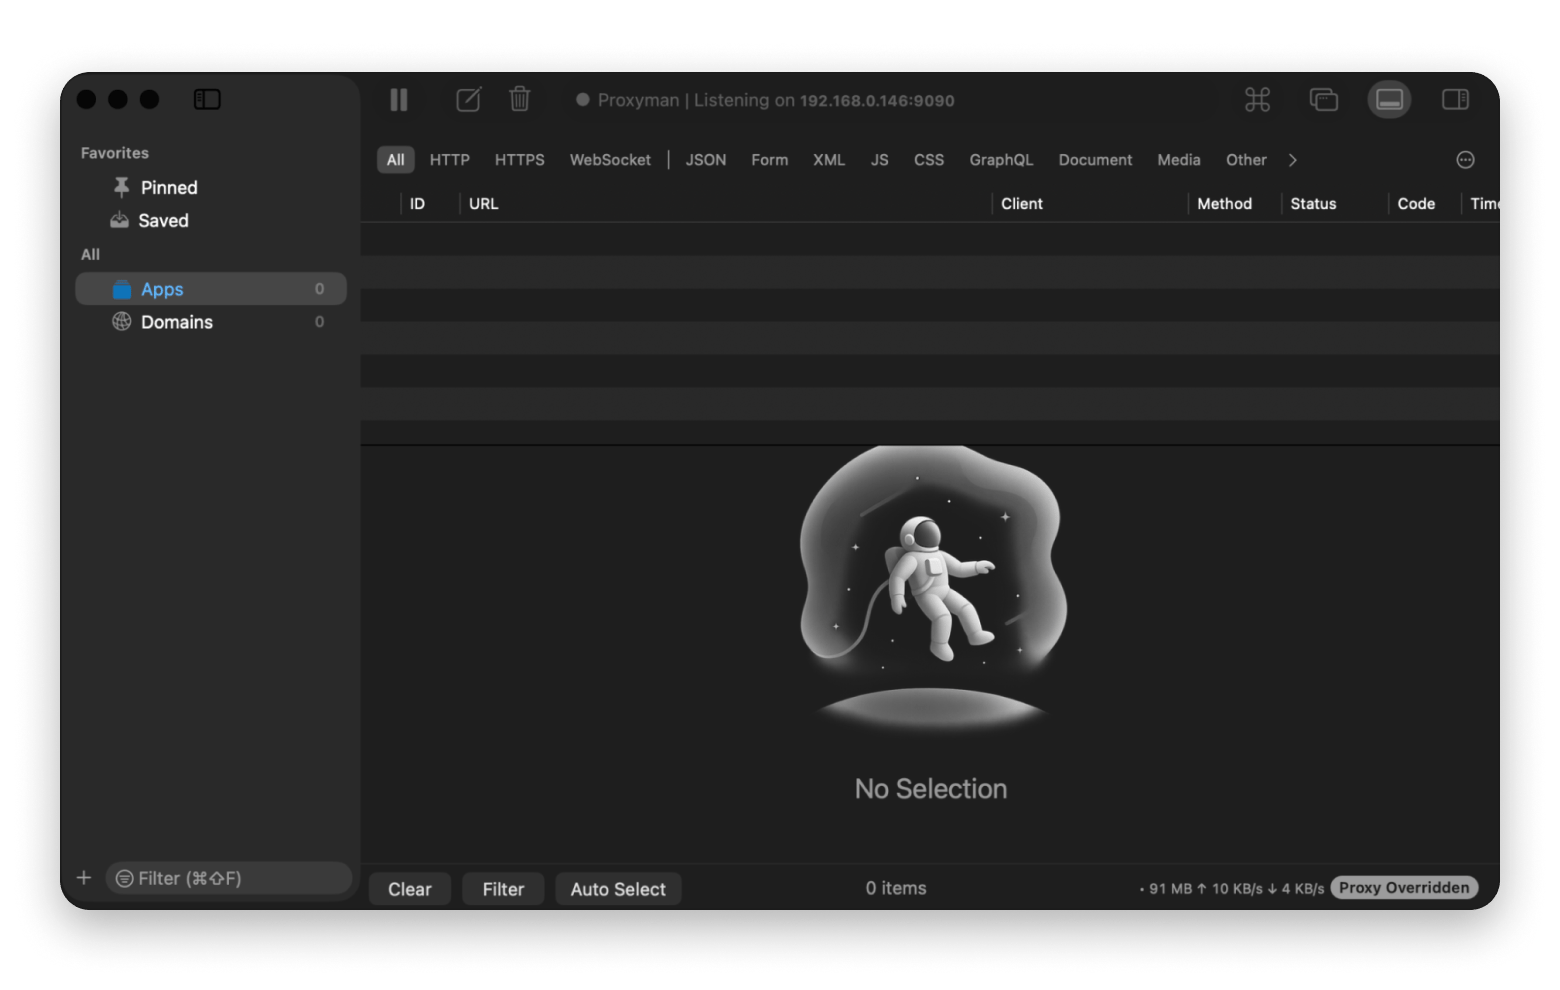
Task: Switch to the HTTPS filter tab
Action: (x=519, y=160)
